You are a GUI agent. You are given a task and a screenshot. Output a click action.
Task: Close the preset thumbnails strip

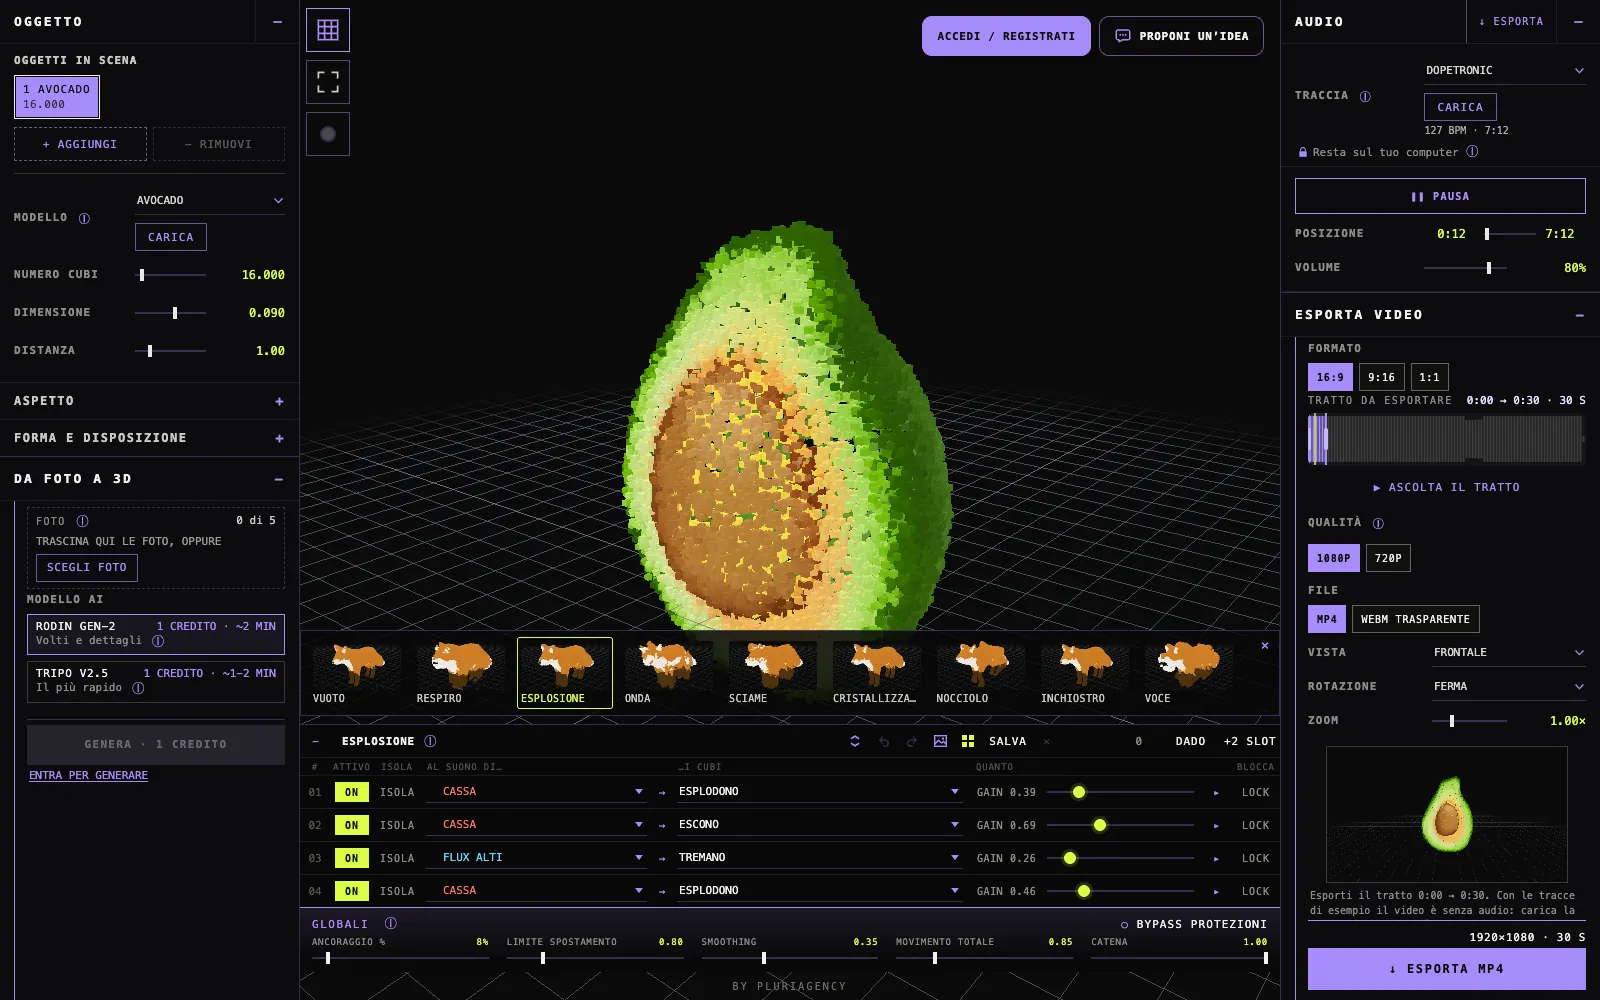coord(1265,645)
